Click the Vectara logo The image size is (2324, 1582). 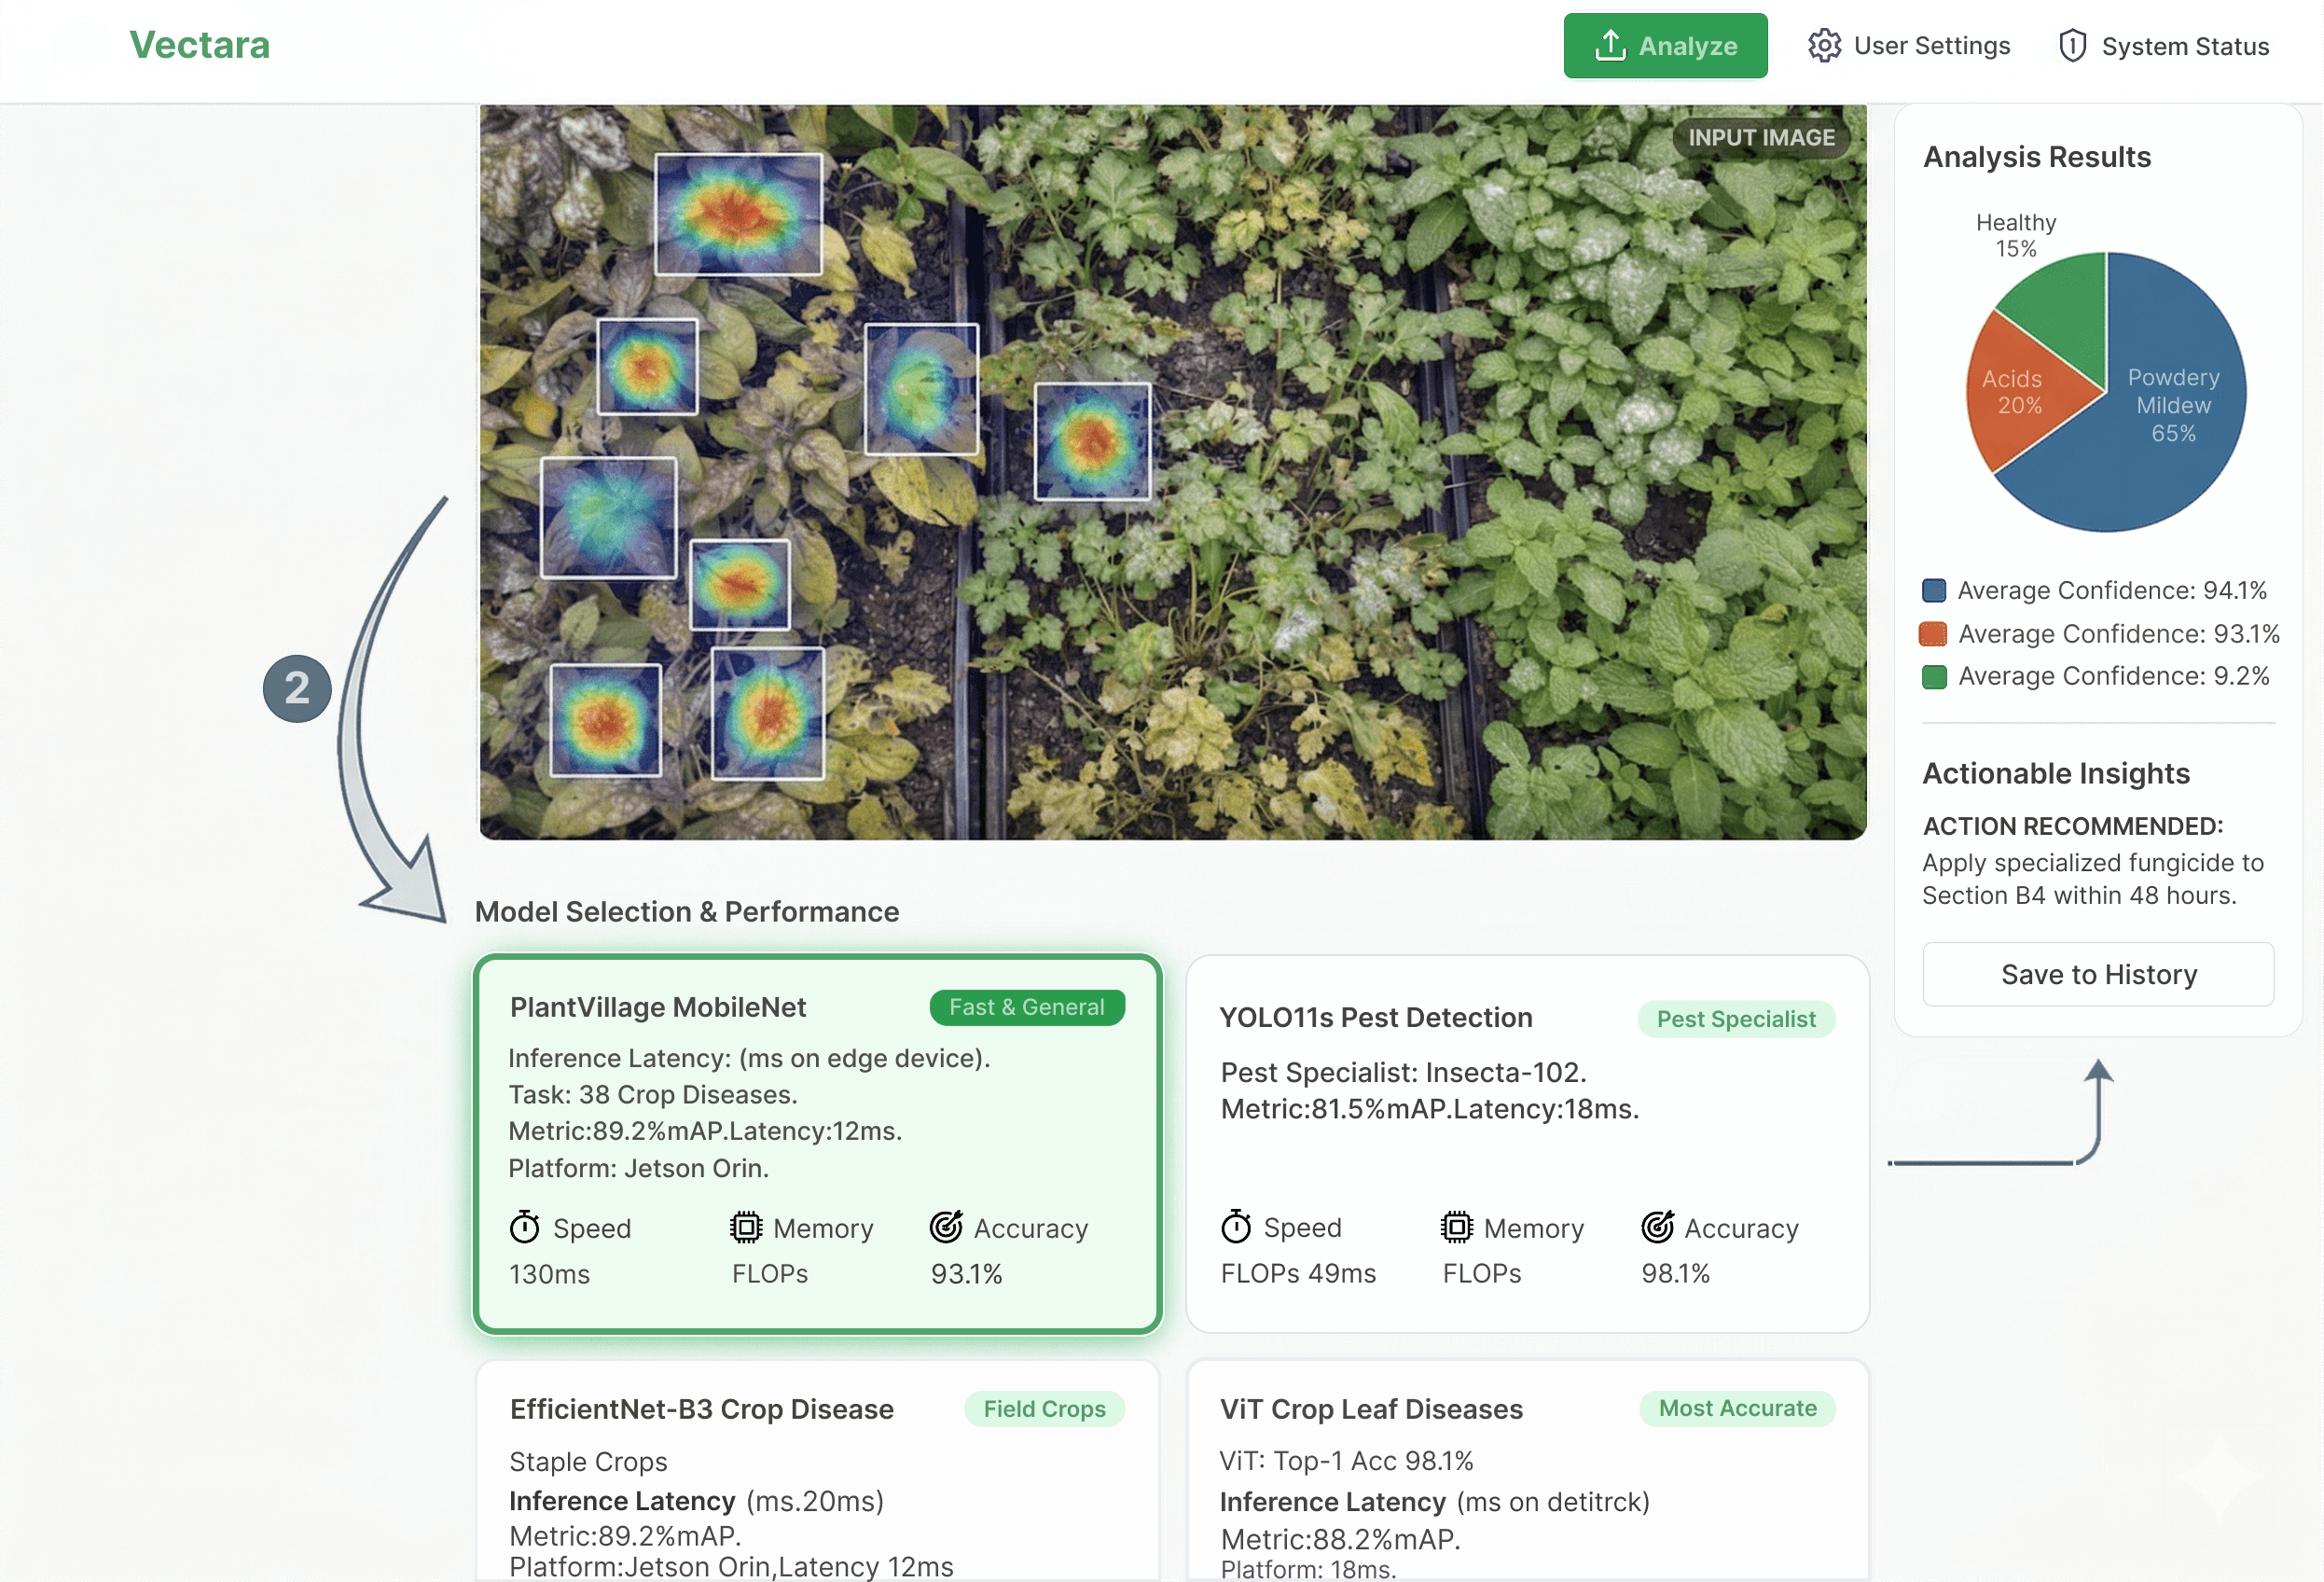200,45
